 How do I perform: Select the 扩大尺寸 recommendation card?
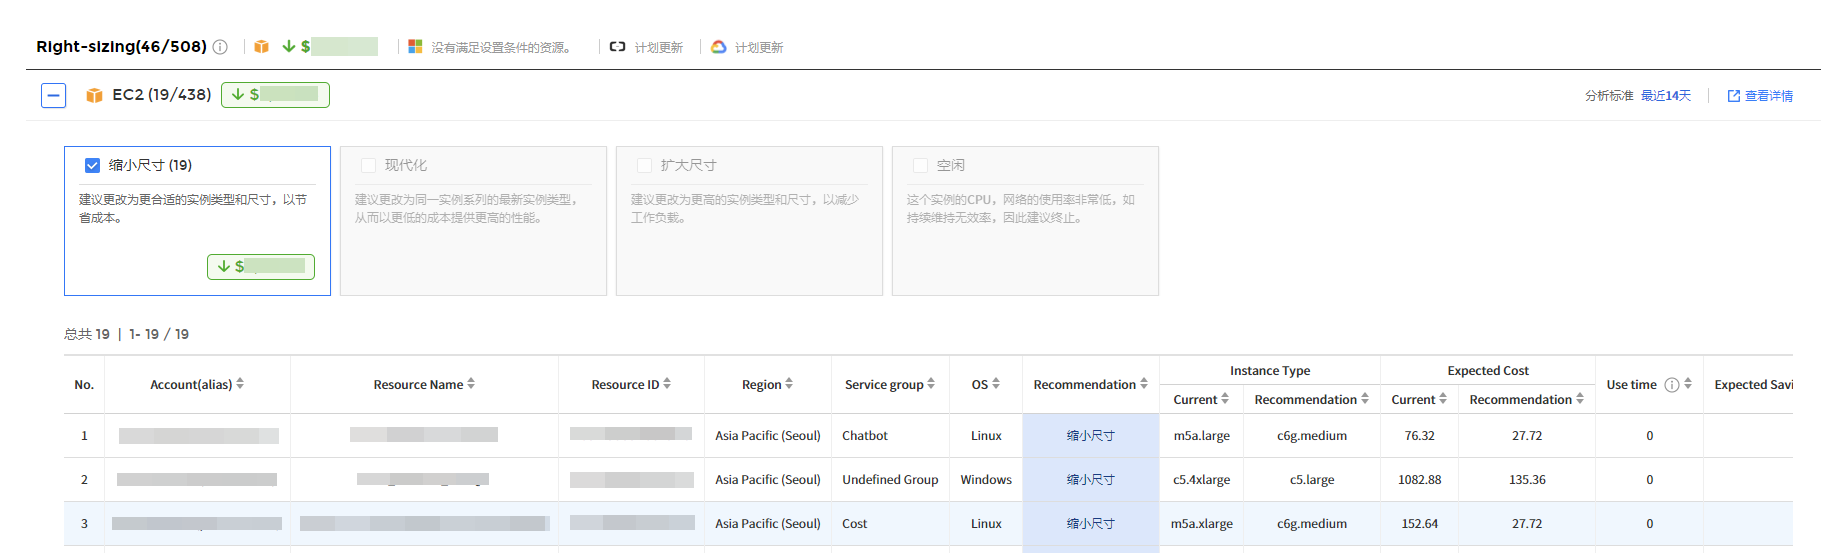point(749,220)
